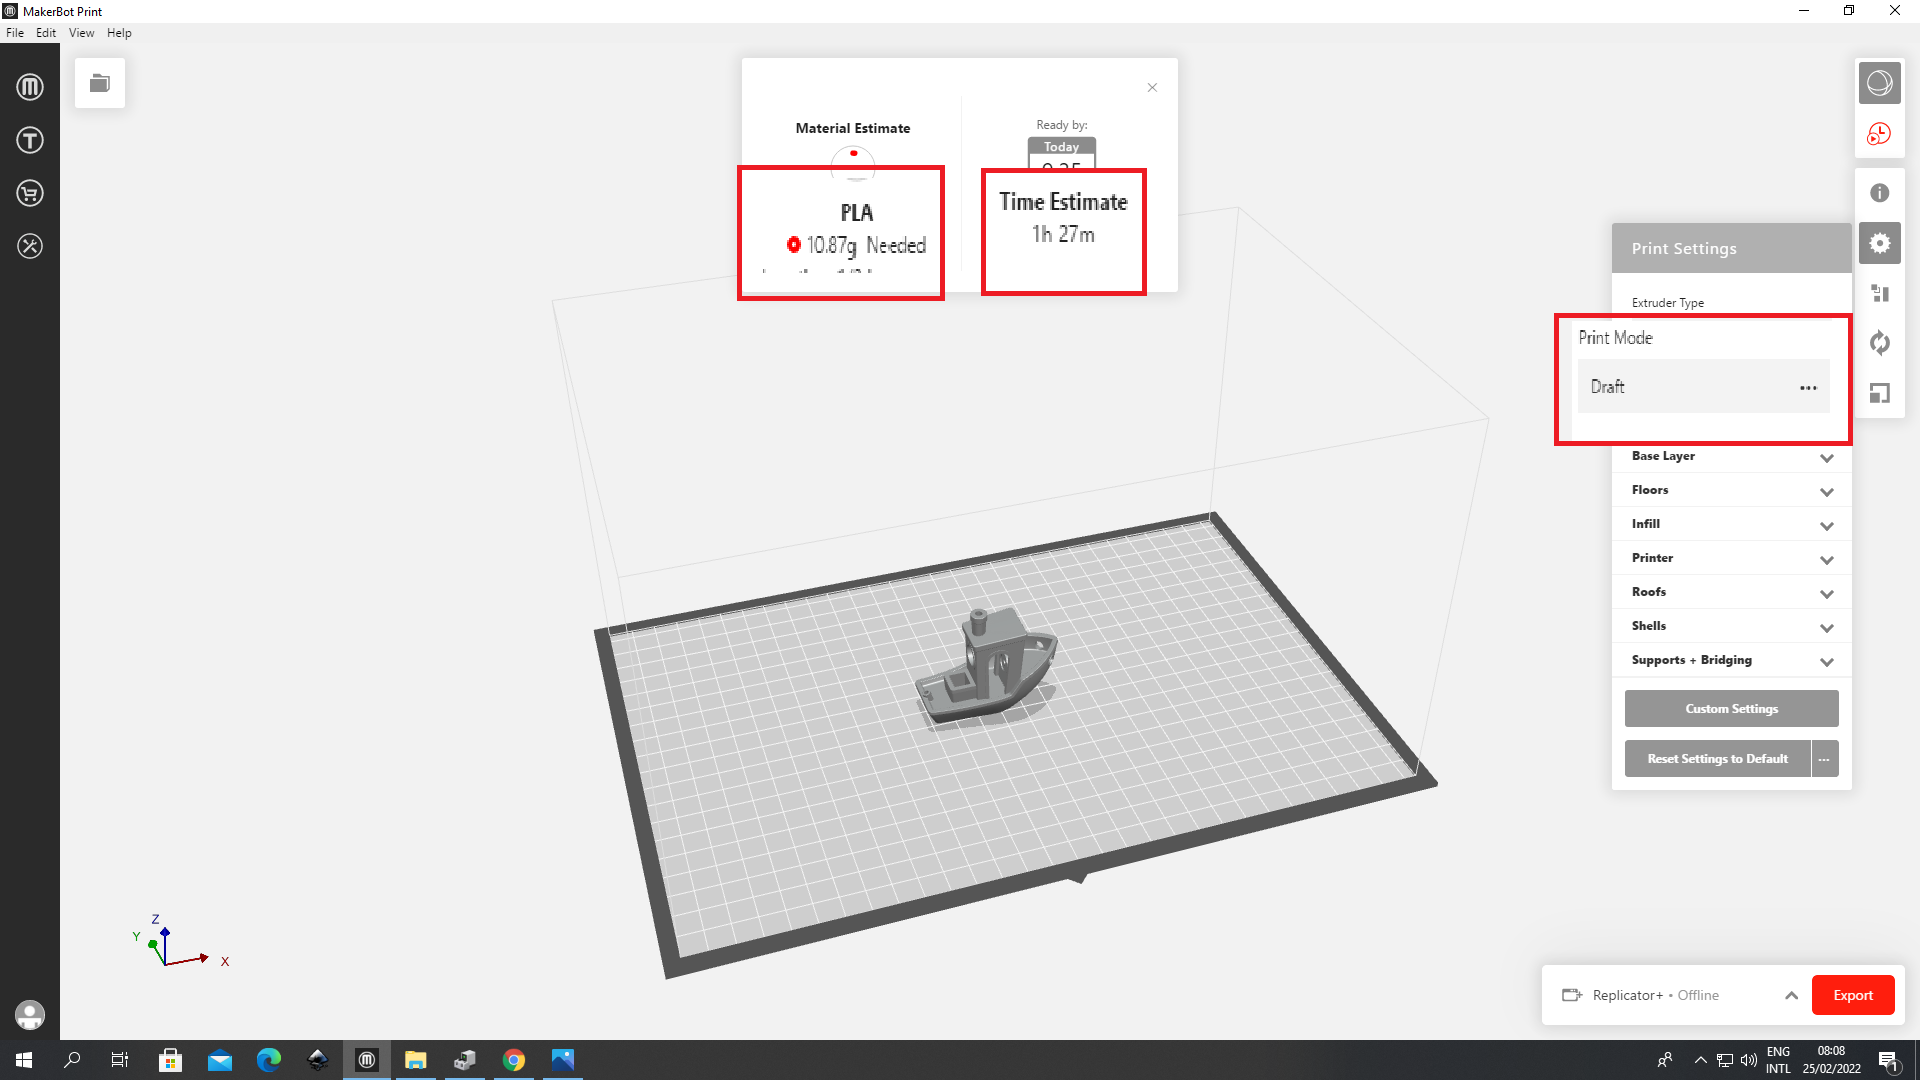This screenshot has width=1920, height=1080.
Task: Select the Draft print mode field
Action: [x=1704, y=387]
